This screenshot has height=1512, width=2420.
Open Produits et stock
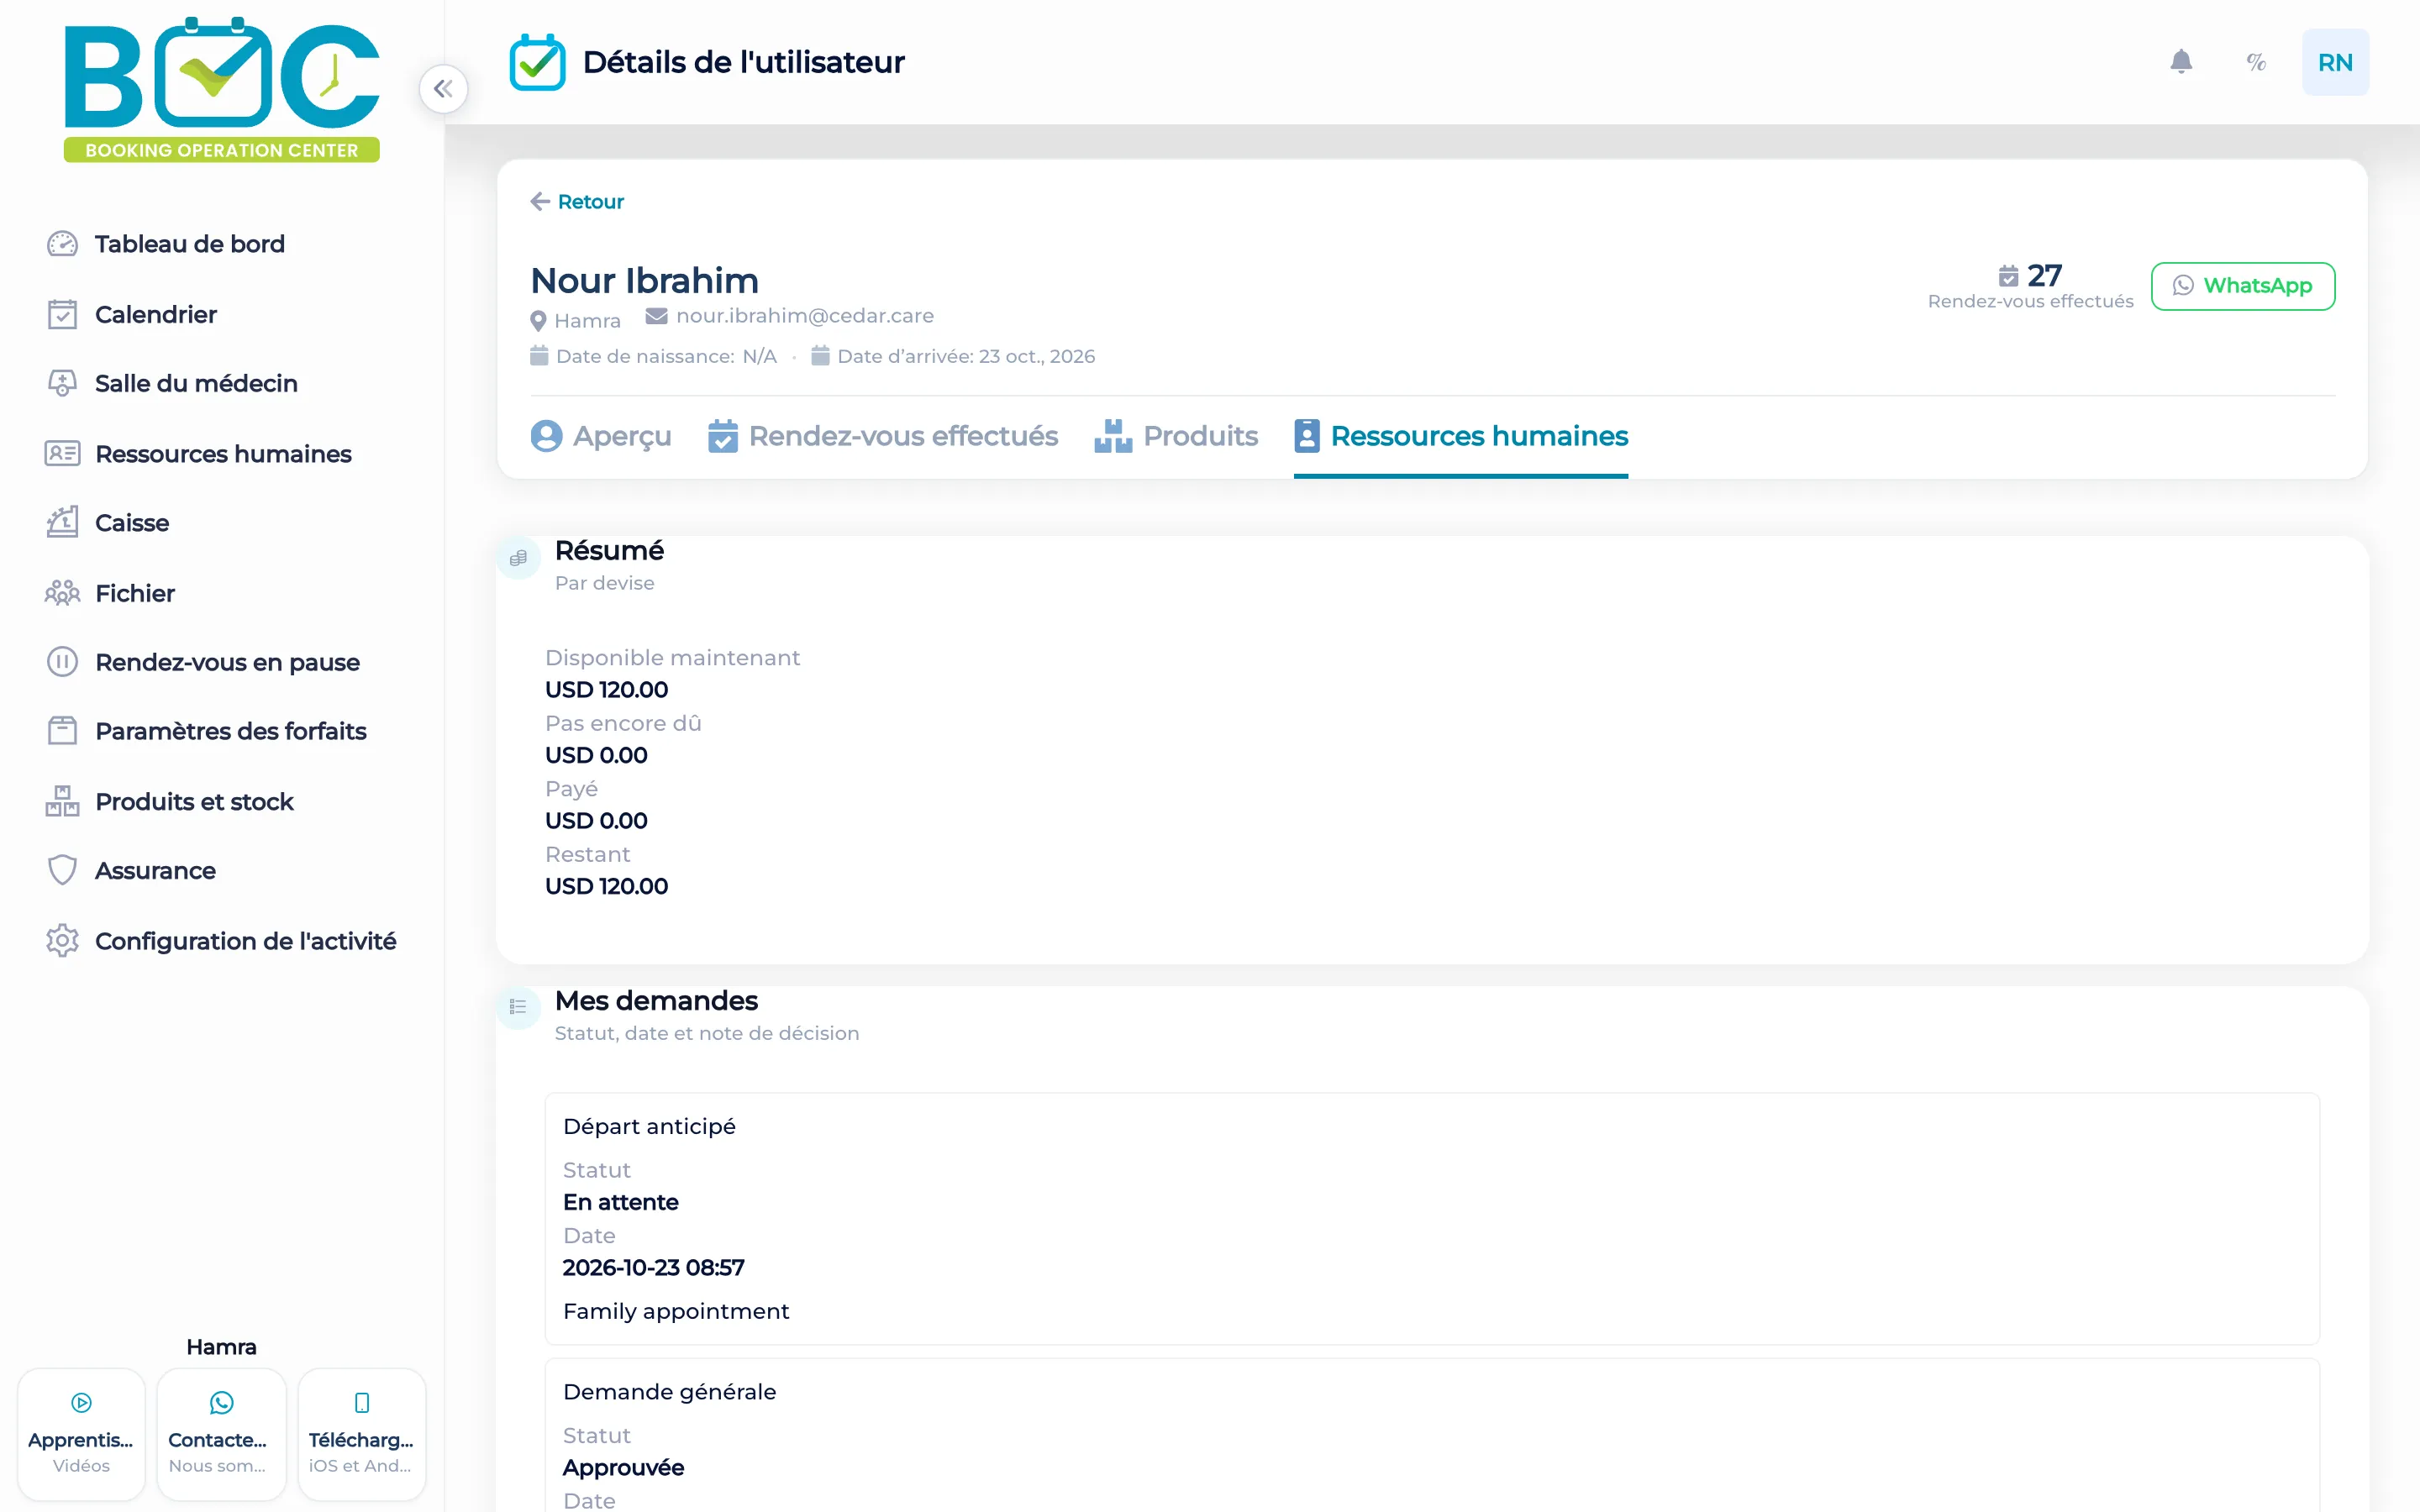[x=169, y=801]
